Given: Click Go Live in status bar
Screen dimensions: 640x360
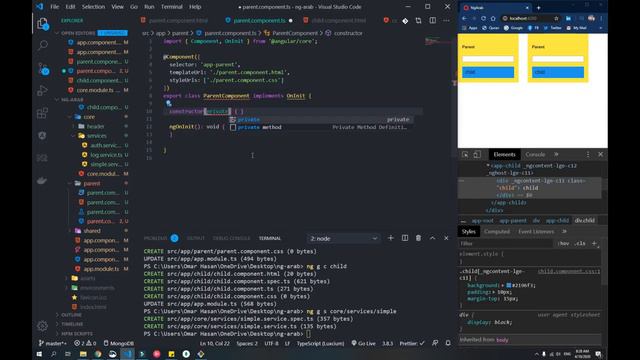Looking at the screenshot, I should click(363, 343).
